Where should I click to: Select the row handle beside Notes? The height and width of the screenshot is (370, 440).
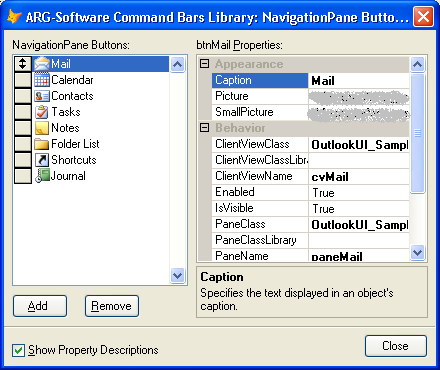click(23, 128)
